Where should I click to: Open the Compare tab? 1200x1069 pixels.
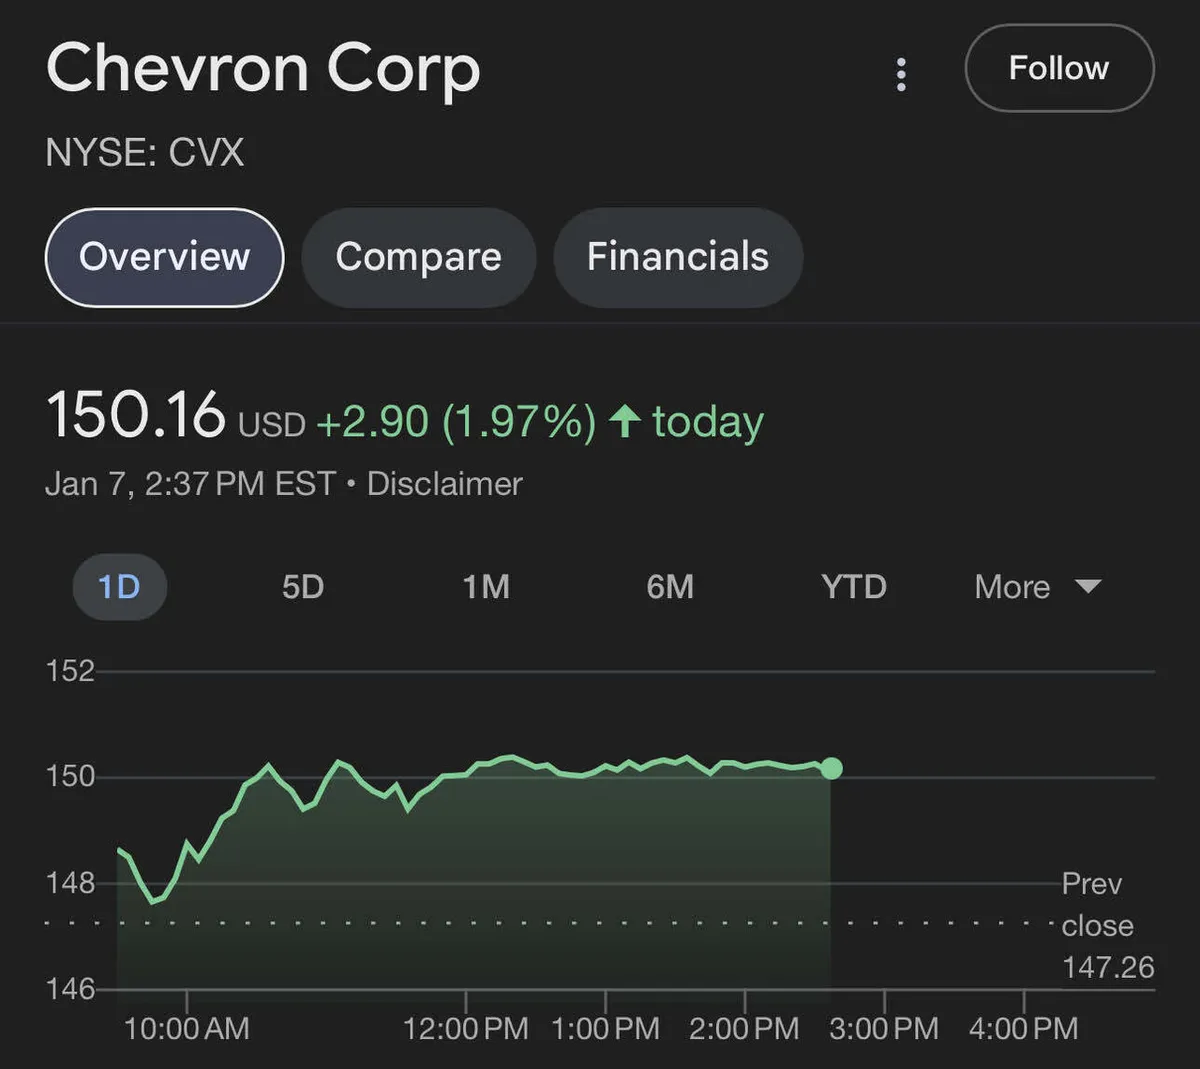pos(418,257)
